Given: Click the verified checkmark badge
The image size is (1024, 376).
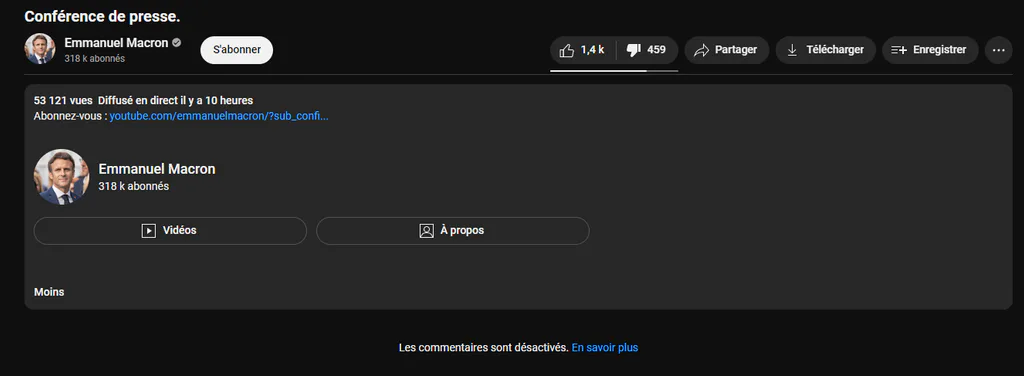Looking at the screenshot, I should tap(176, 43).
